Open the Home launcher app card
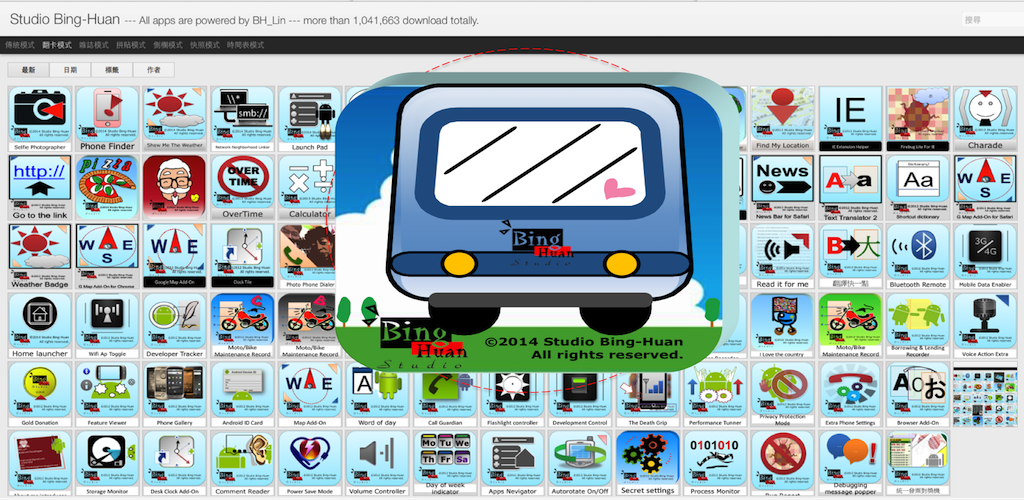The image size is (1024, 500). (40, 325)
